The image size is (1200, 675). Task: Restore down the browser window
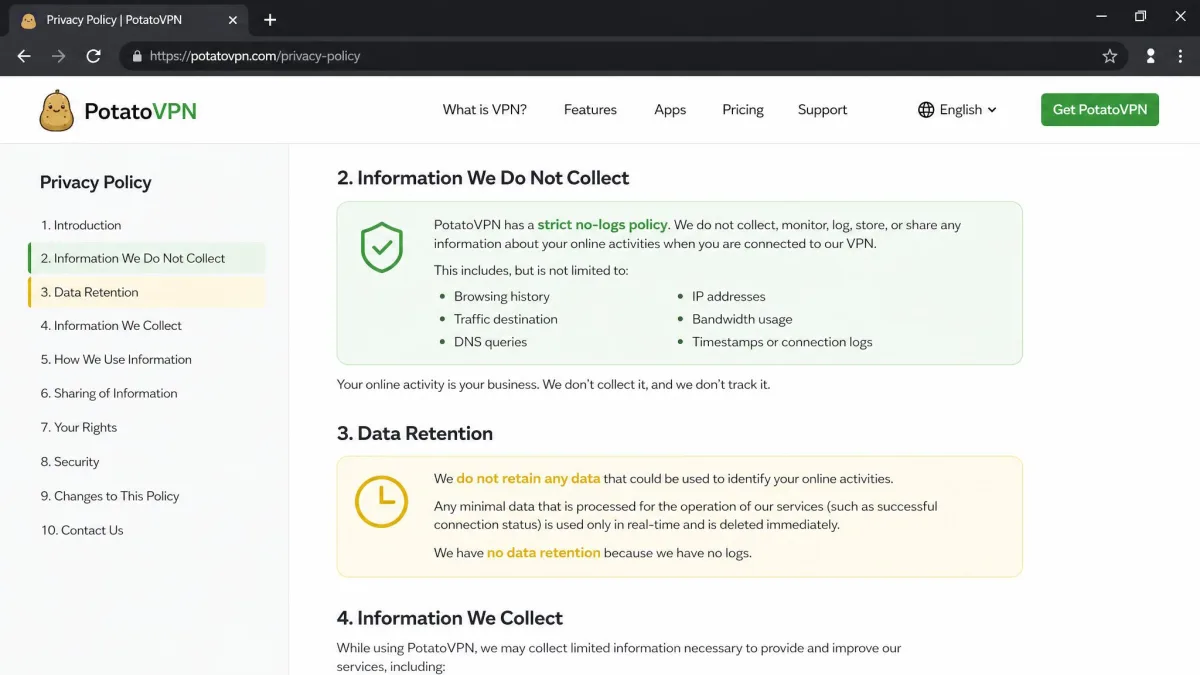pyautogui.click(x=1140, y=16)
